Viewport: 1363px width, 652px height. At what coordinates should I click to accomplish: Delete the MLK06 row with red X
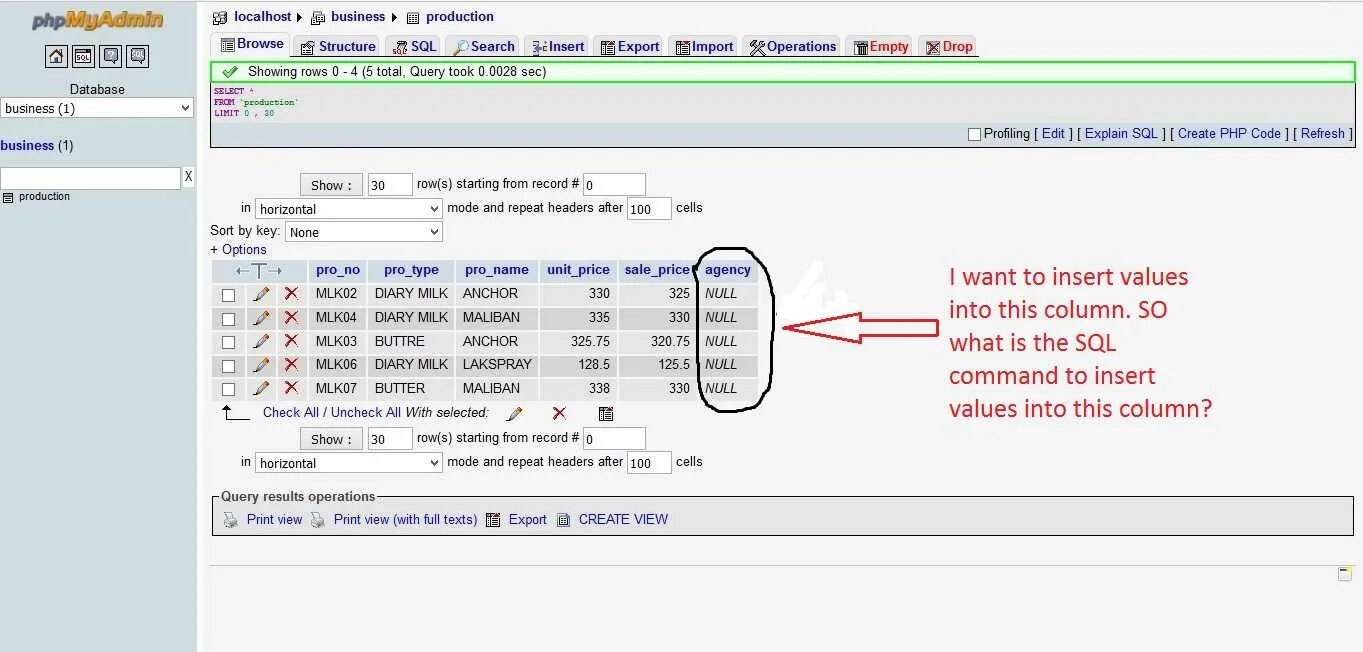pos(291,365)
